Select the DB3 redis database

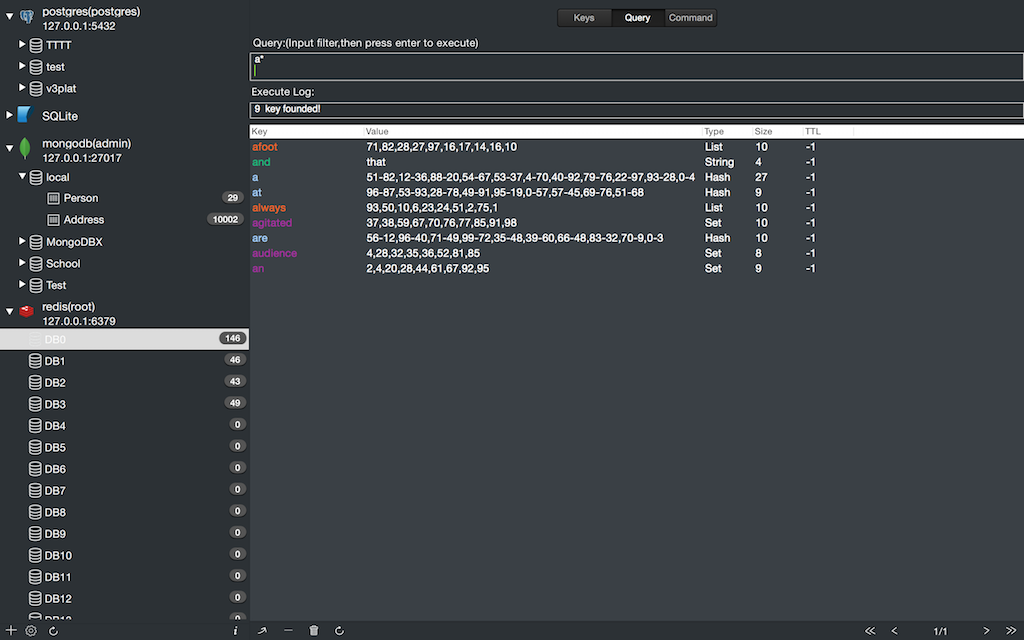(55, 404)
